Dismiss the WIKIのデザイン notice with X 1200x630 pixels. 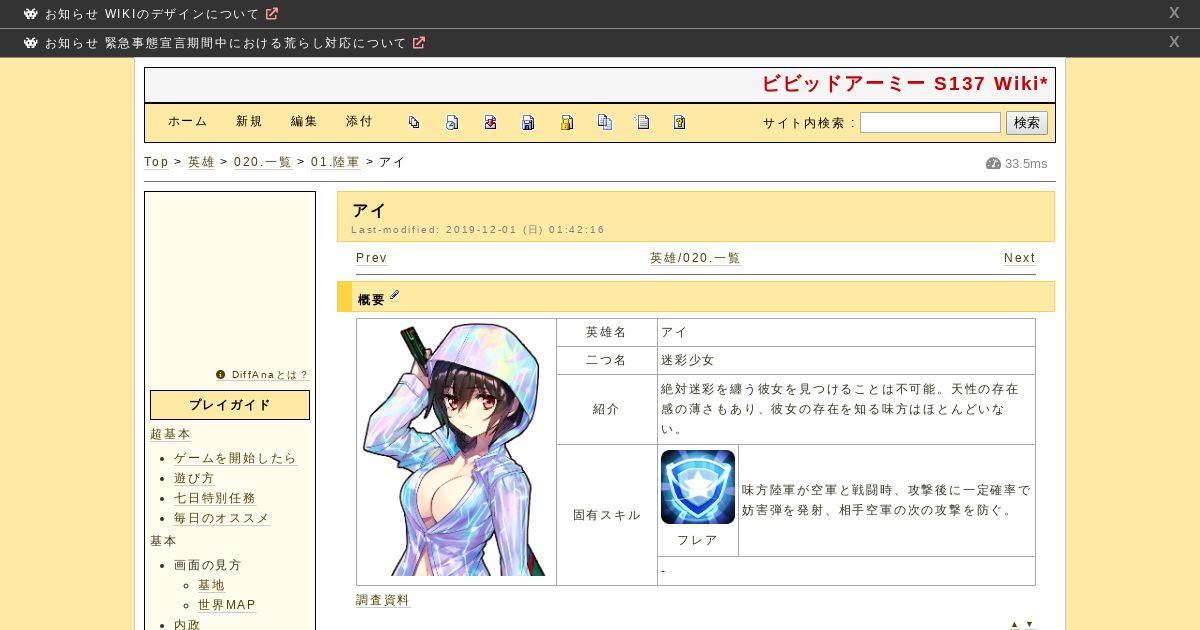[1174, 13]
